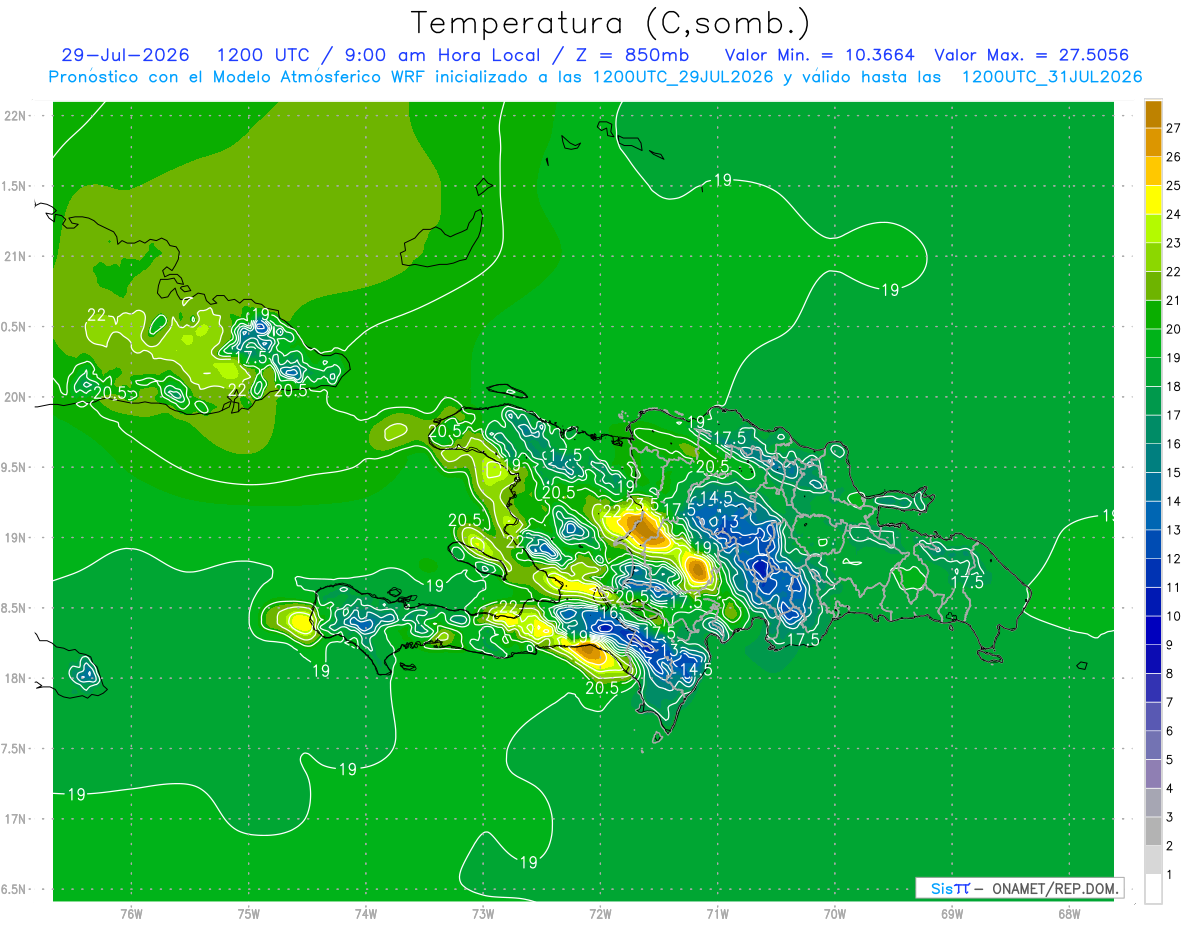1200x927 pixels.
Task: Click the number 6 on the colorbar
Action: [1170, 731]
